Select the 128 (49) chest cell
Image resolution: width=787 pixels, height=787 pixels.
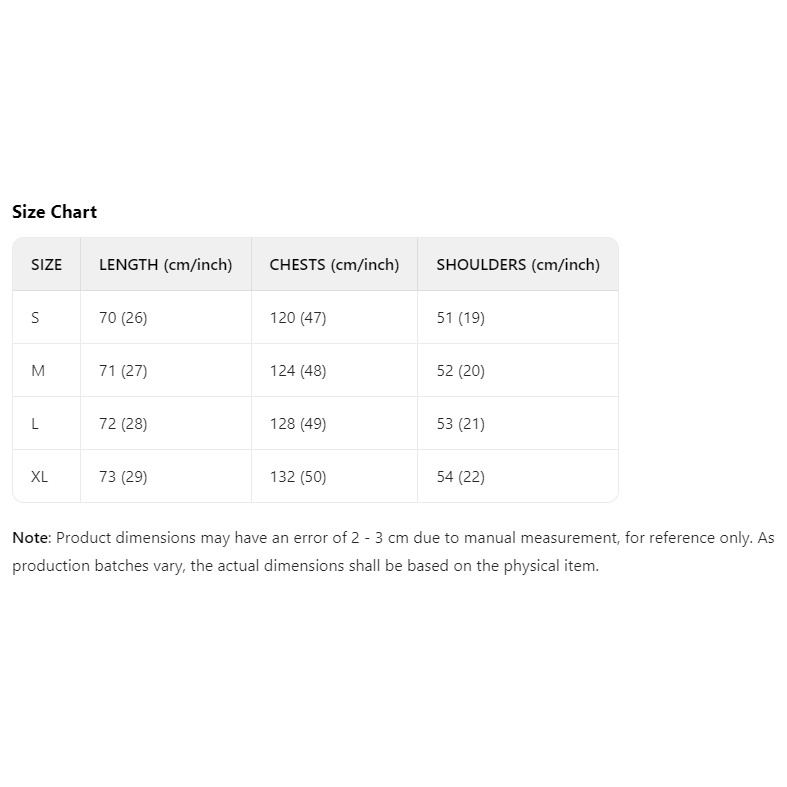click(298, 424)
